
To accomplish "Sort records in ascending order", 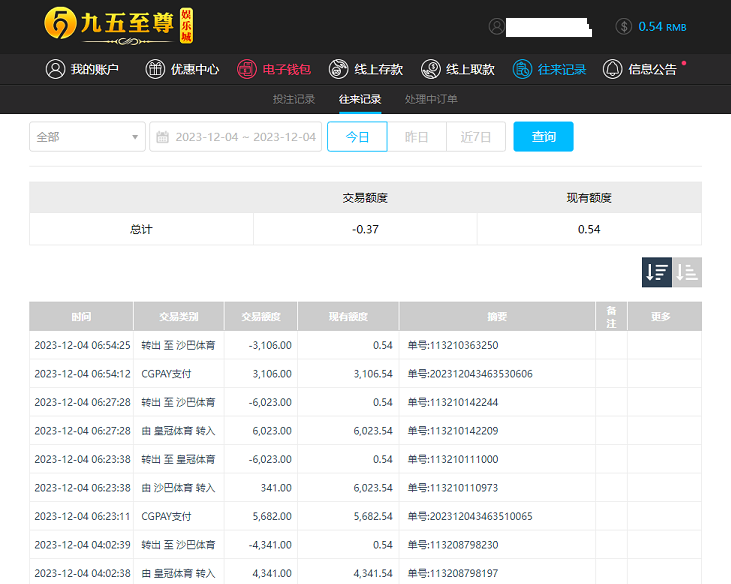I will tap(687, 272).
